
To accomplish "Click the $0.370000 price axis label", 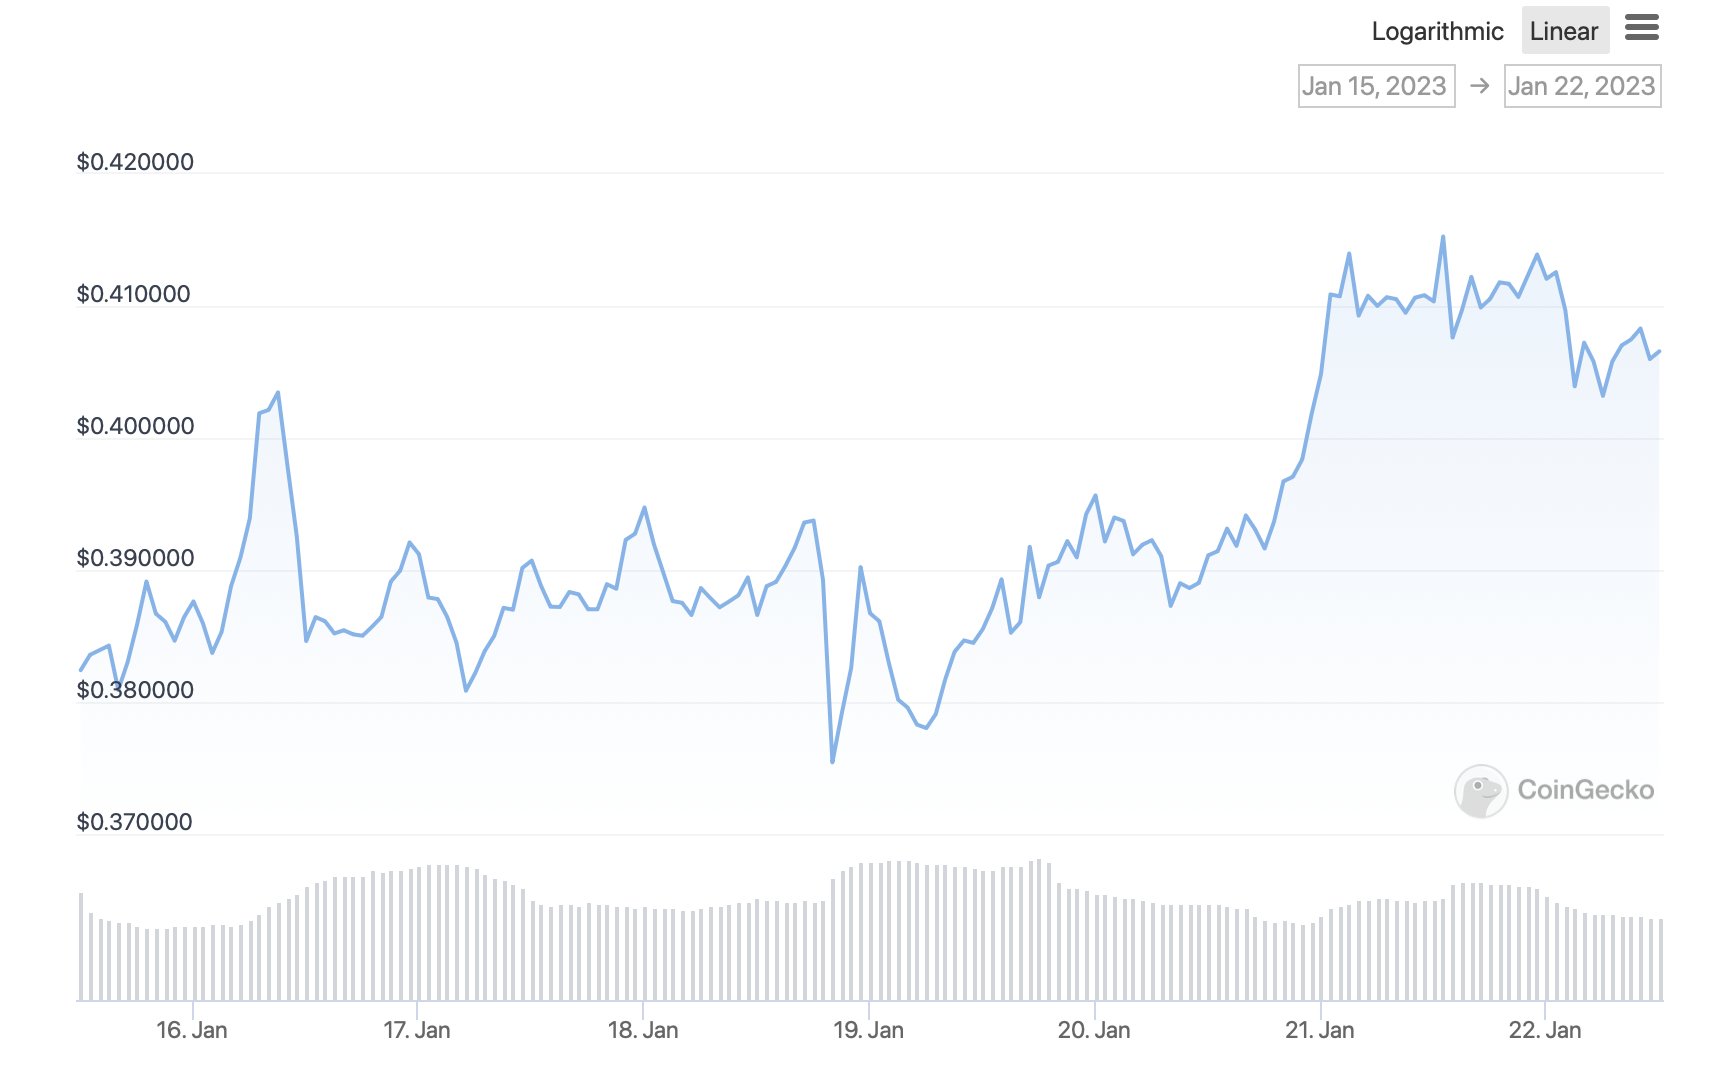I will (x=135, y=821).
